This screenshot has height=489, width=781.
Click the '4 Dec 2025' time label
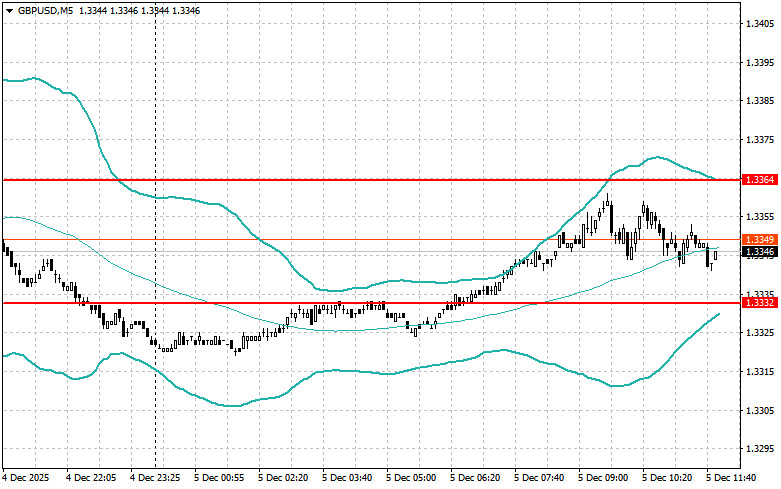[x=26, y=478]
